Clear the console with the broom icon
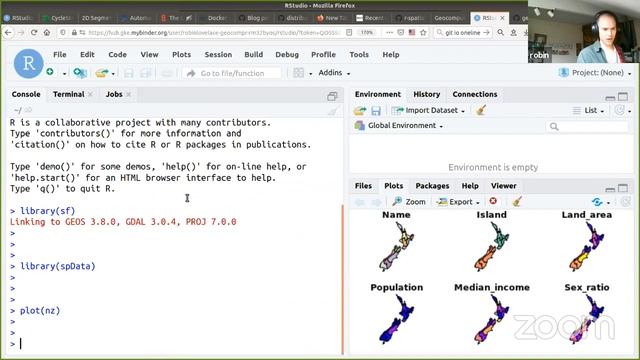Viewport: 640px width, 360px height. point(333,111)
